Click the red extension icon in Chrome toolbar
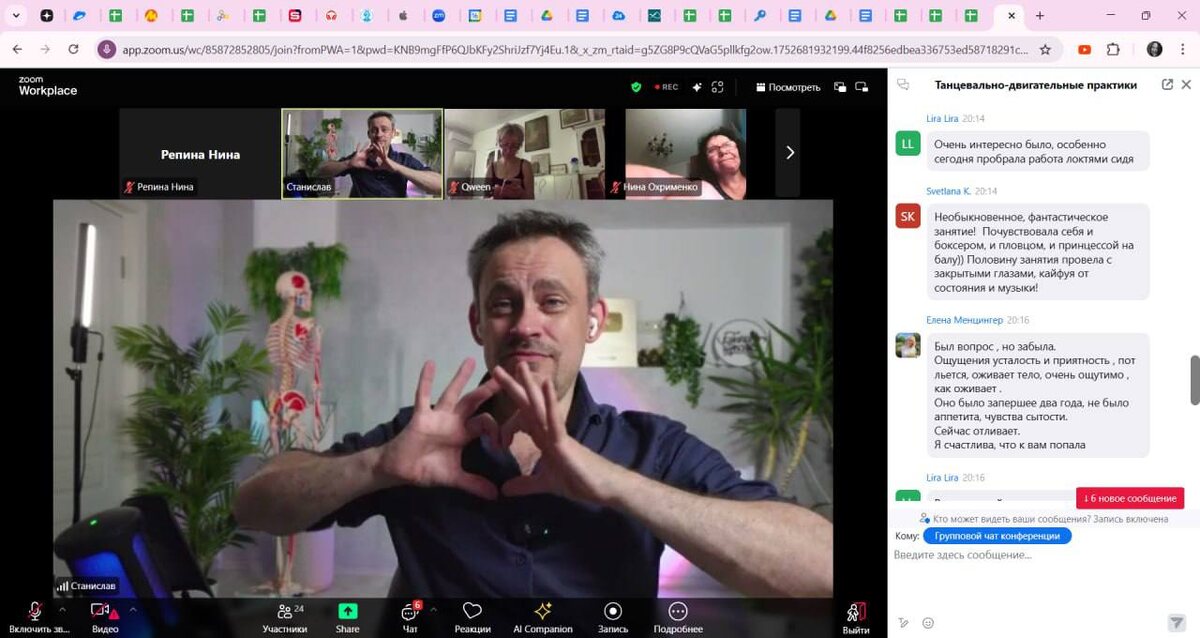Image resolution: width=1200 pixels, height=638 pixels. 1084,49
